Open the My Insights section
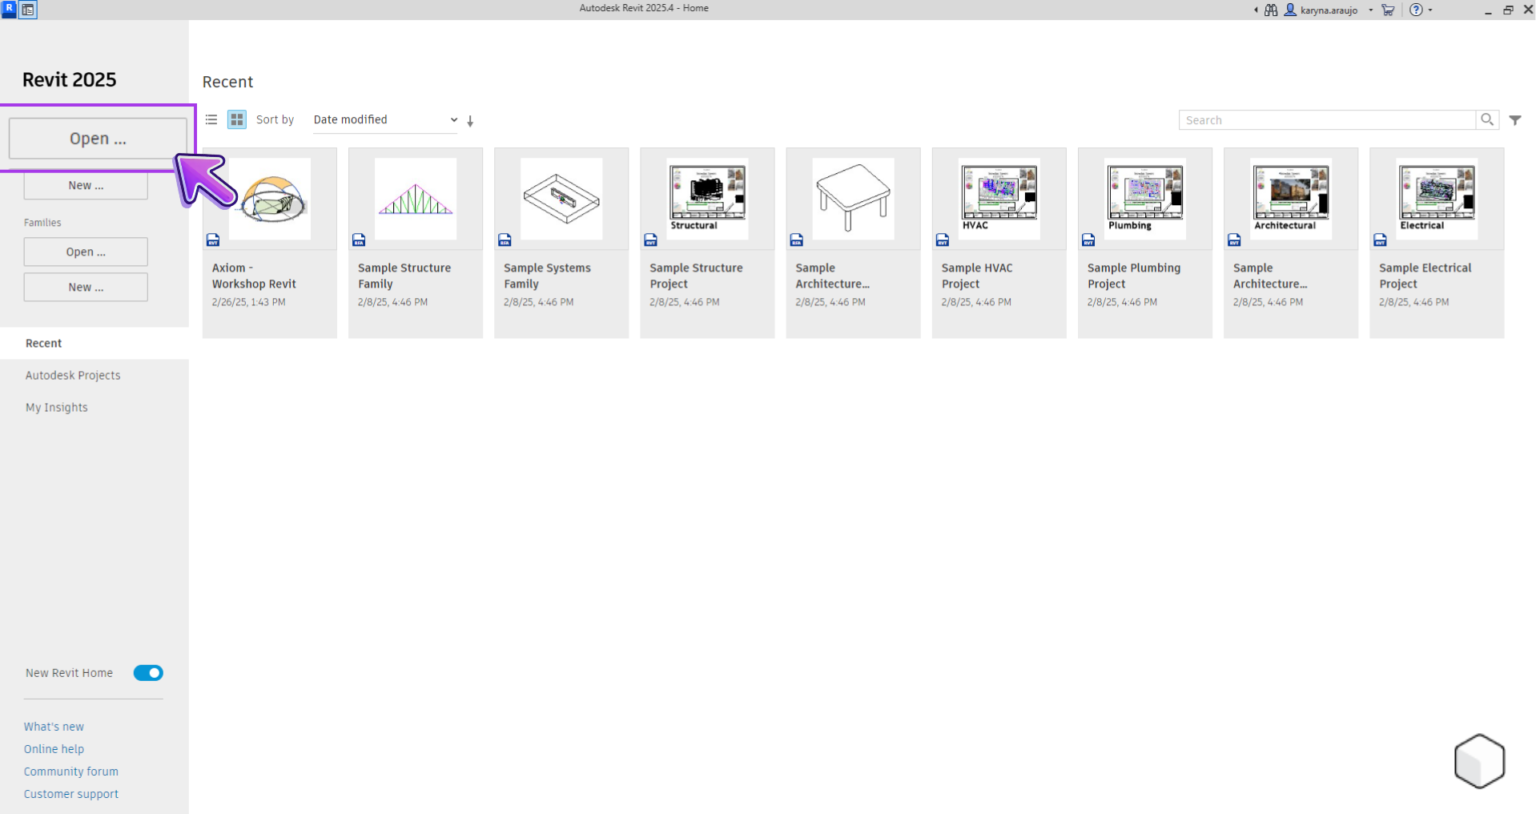The width and height of the screenshot is (1536, 814). (57, 407)
